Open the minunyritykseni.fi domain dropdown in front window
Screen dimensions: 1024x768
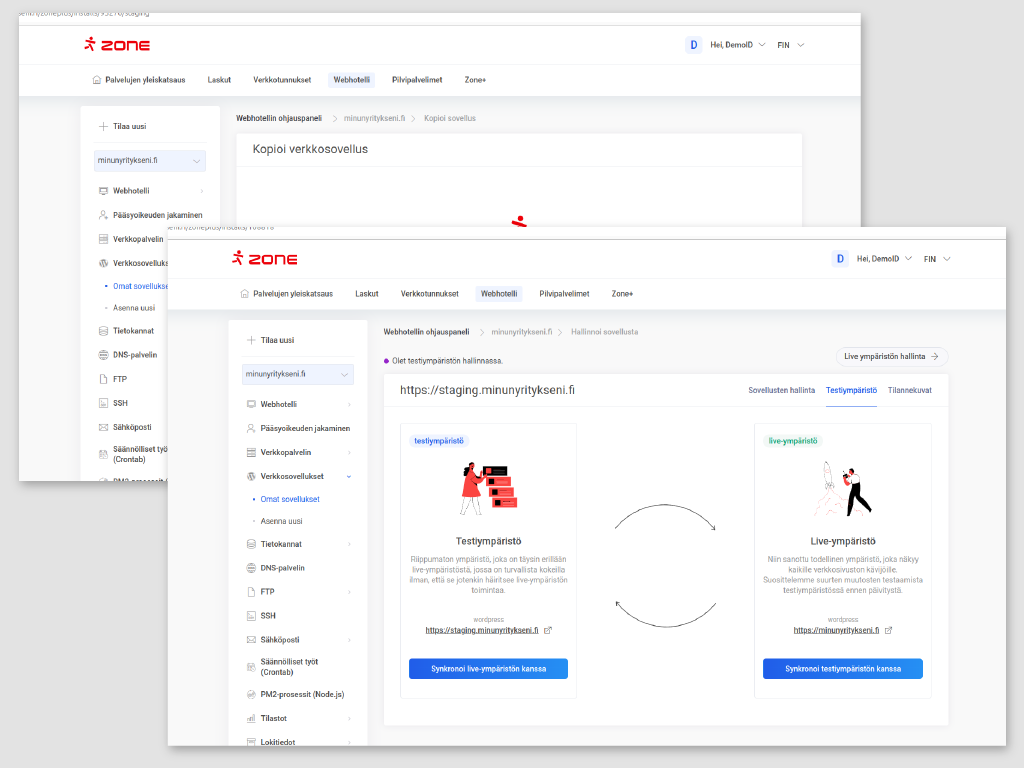298,374
